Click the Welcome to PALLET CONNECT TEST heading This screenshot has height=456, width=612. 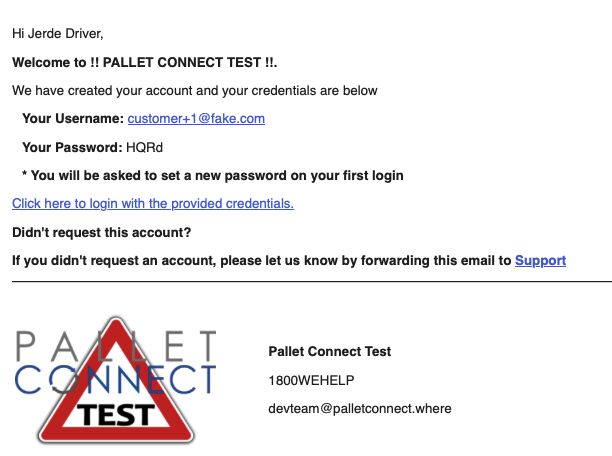click(144, 62)
